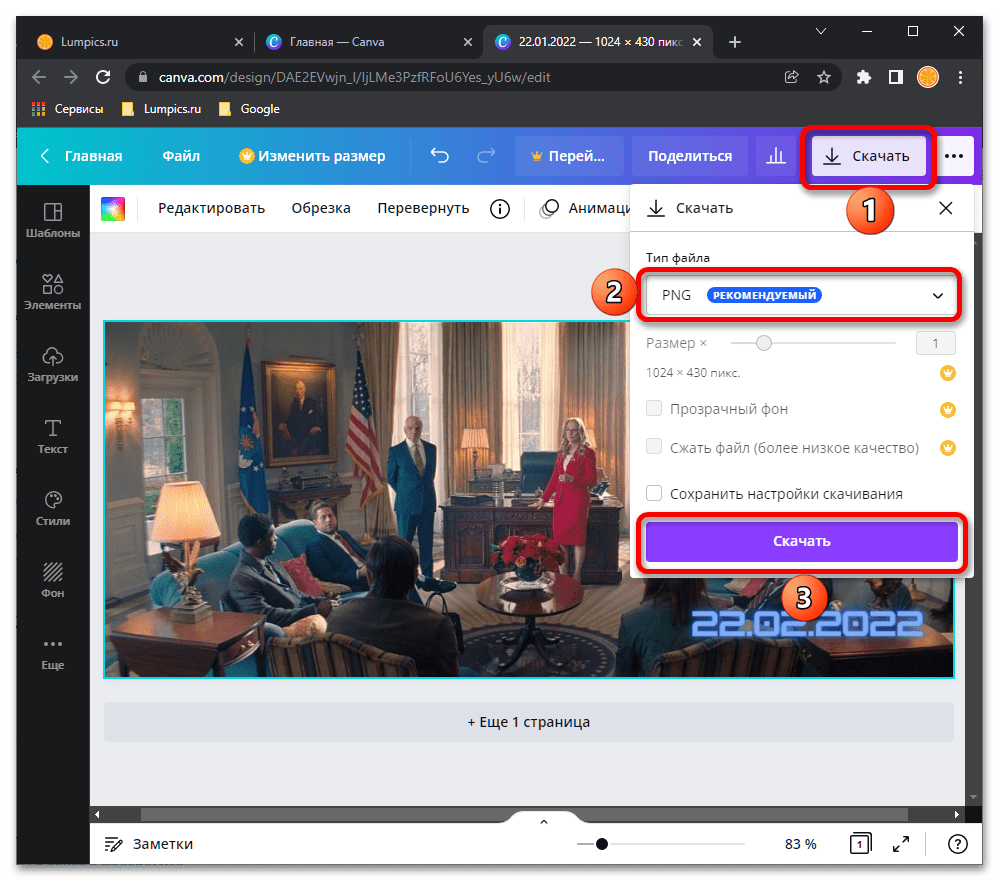Viewport: 999px width, 881px height.
Task: Add page with Еще 1 страница
Action: pyautogui.click(x=529, y=722)
